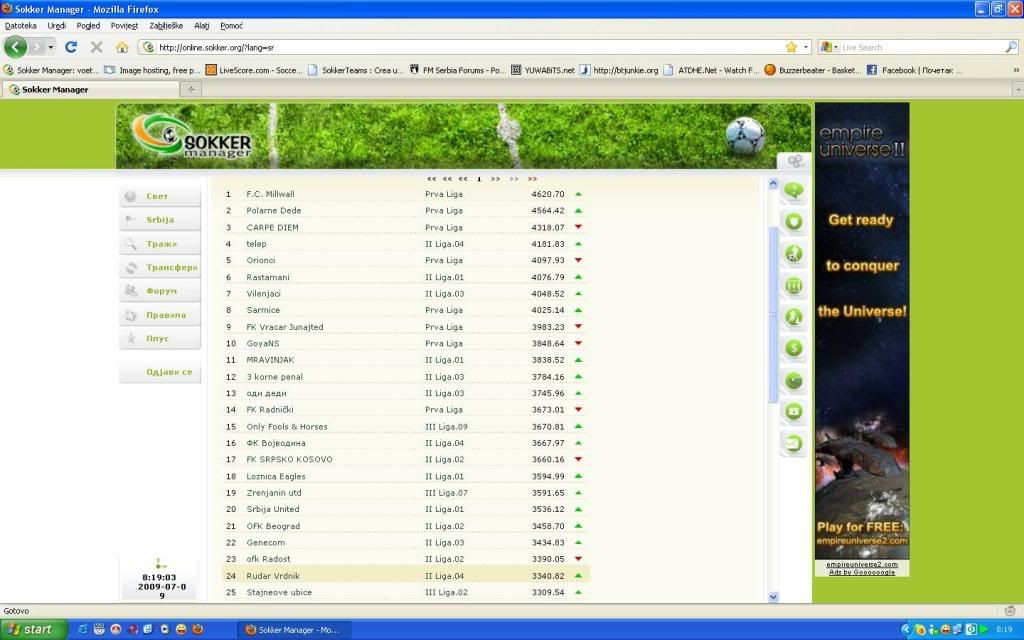Launch Firefox from quick launch bar
Screen dimensions: 1024x640
[197, 630]
